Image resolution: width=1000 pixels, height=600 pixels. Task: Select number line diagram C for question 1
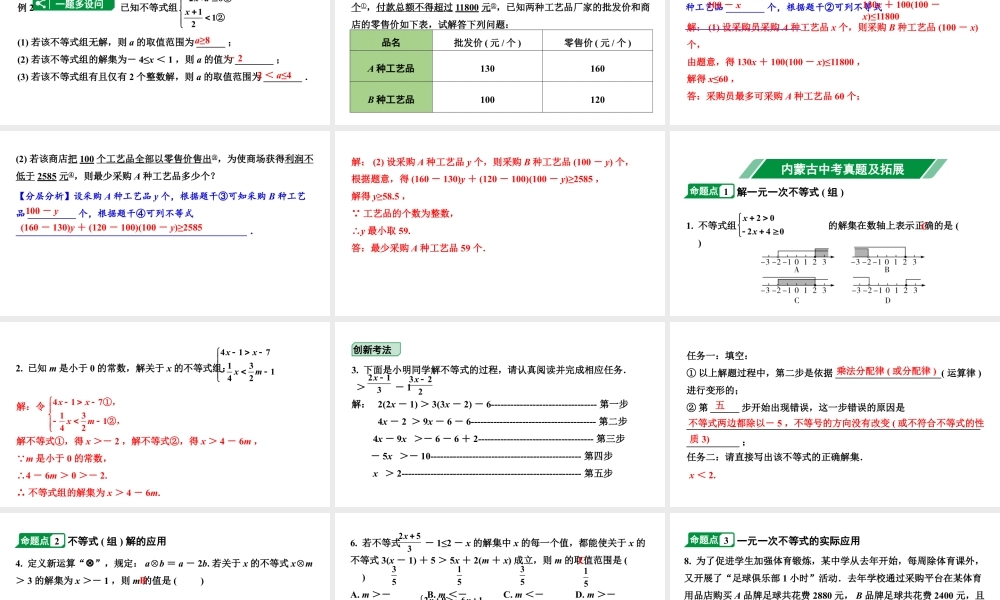pyautogui.click(x=796, y=285)
